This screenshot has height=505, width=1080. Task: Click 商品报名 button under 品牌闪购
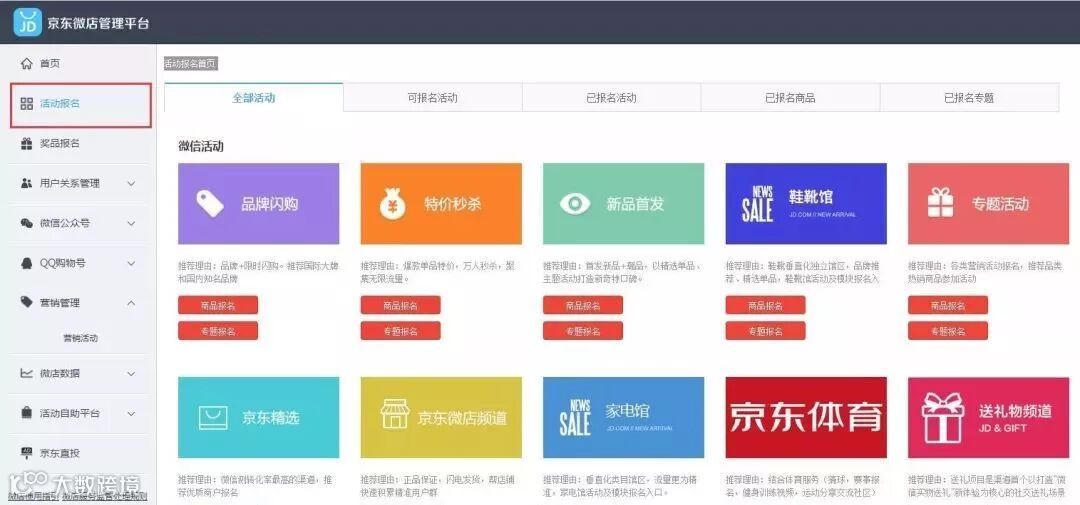pyautogui.click(x=218, y=305)
